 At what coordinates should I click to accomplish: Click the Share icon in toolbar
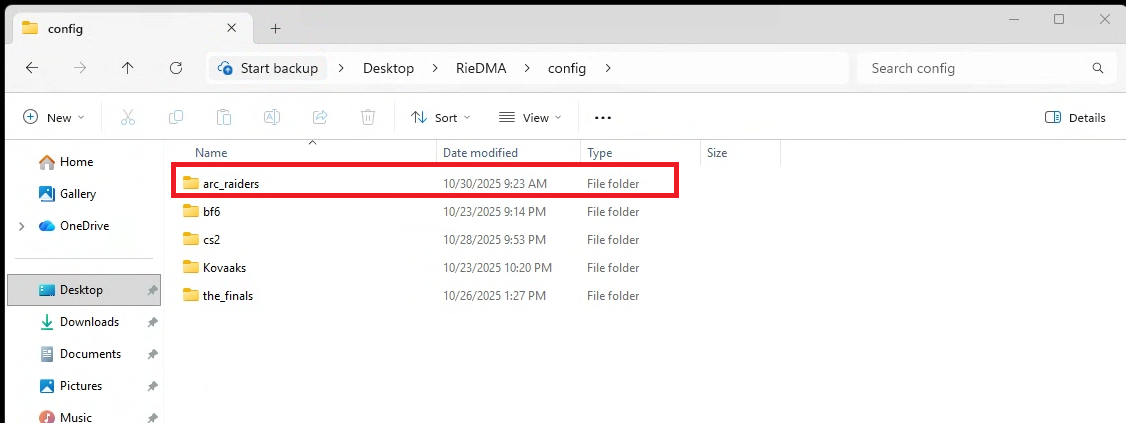[x=320, y=117]
